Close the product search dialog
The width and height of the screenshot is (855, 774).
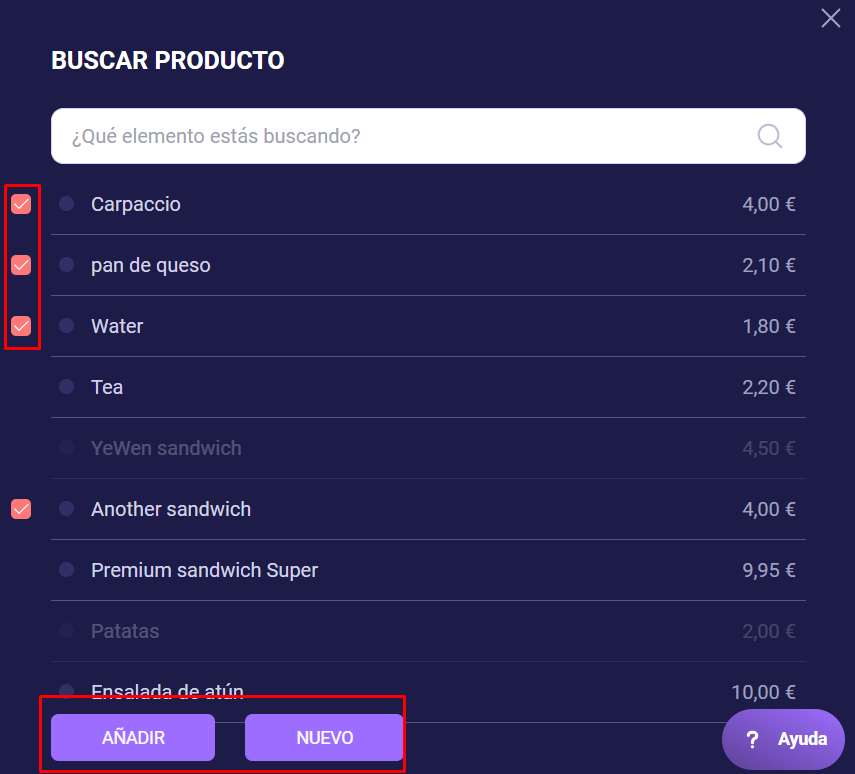click(830, 18)
